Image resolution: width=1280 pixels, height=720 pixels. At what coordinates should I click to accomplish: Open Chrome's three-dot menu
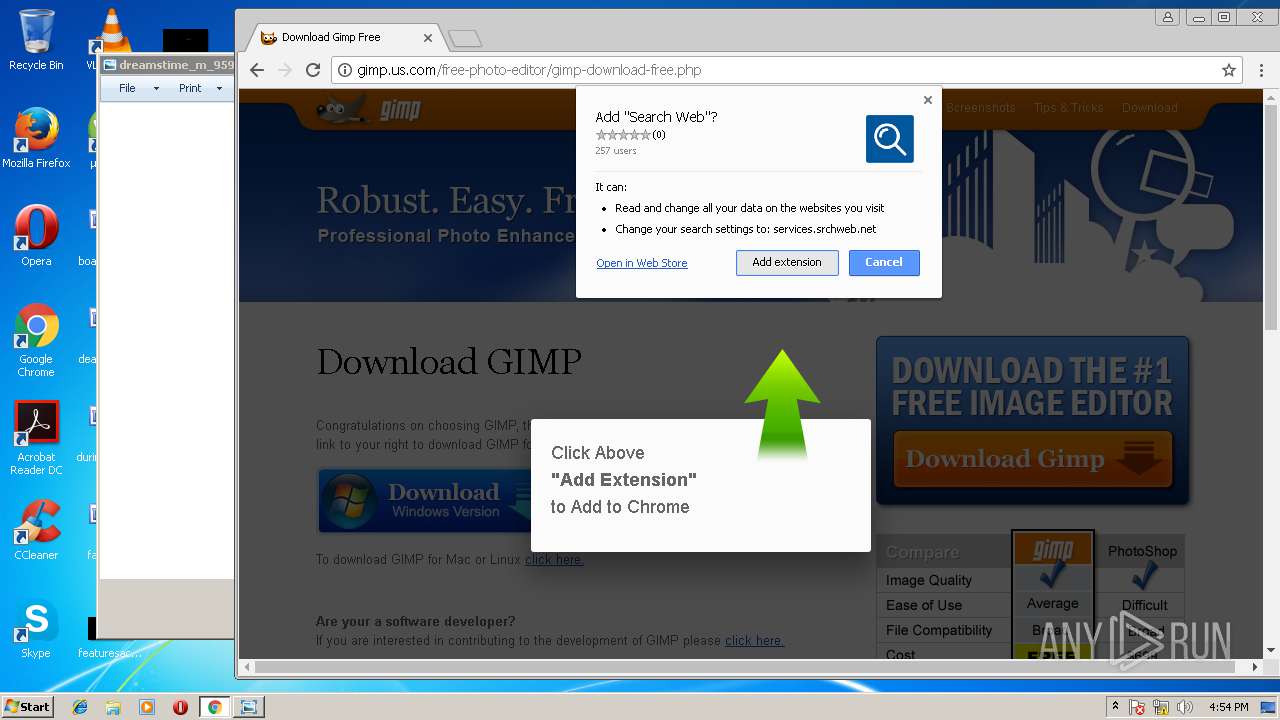tap(1260, 70)
